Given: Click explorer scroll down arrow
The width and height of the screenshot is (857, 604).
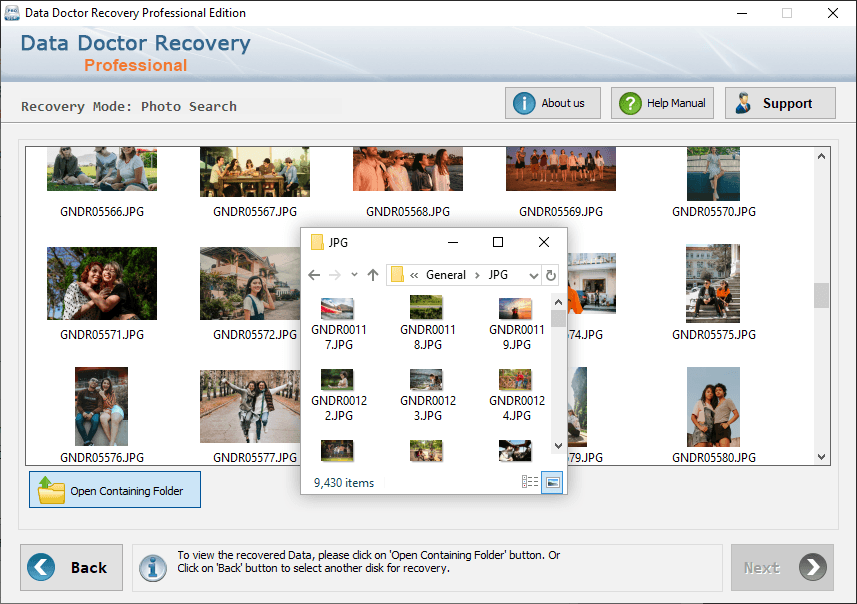Looking at the screenshot, I should pyautogui.click(x=558, y=445).
